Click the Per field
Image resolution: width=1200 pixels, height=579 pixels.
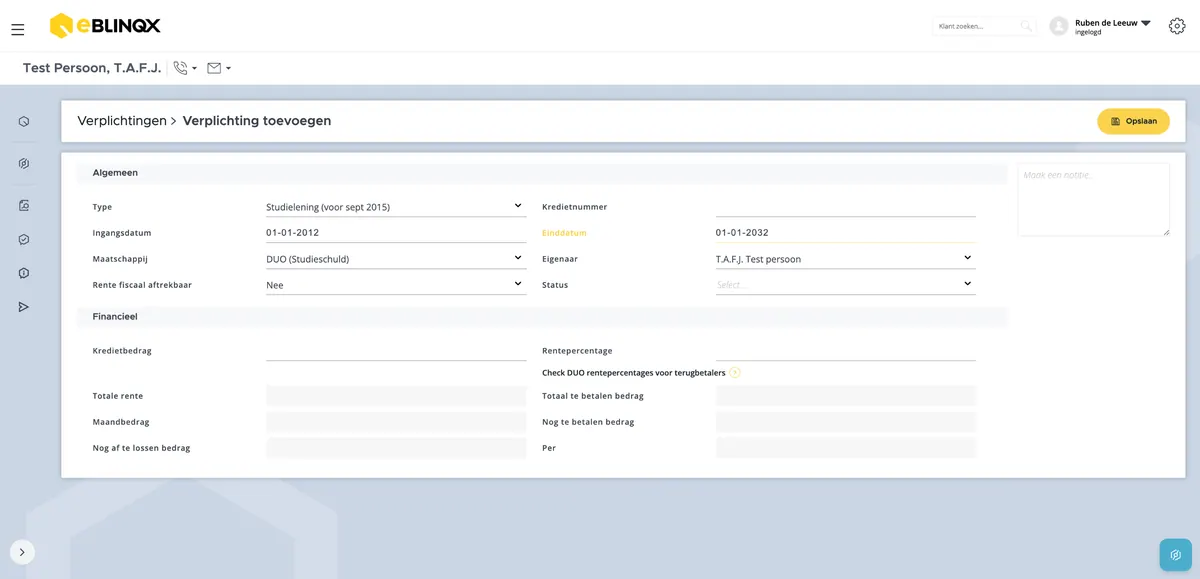[846, 448]
